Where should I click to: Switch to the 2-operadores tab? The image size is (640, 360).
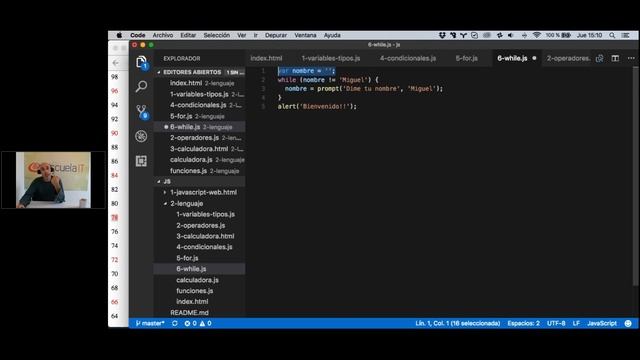coord(568,58)
